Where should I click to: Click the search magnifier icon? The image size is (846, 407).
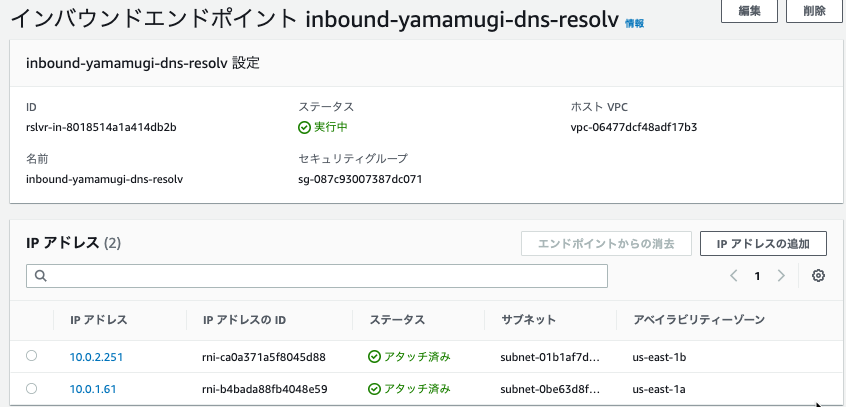pyautogui.click(x=41, y=276)
